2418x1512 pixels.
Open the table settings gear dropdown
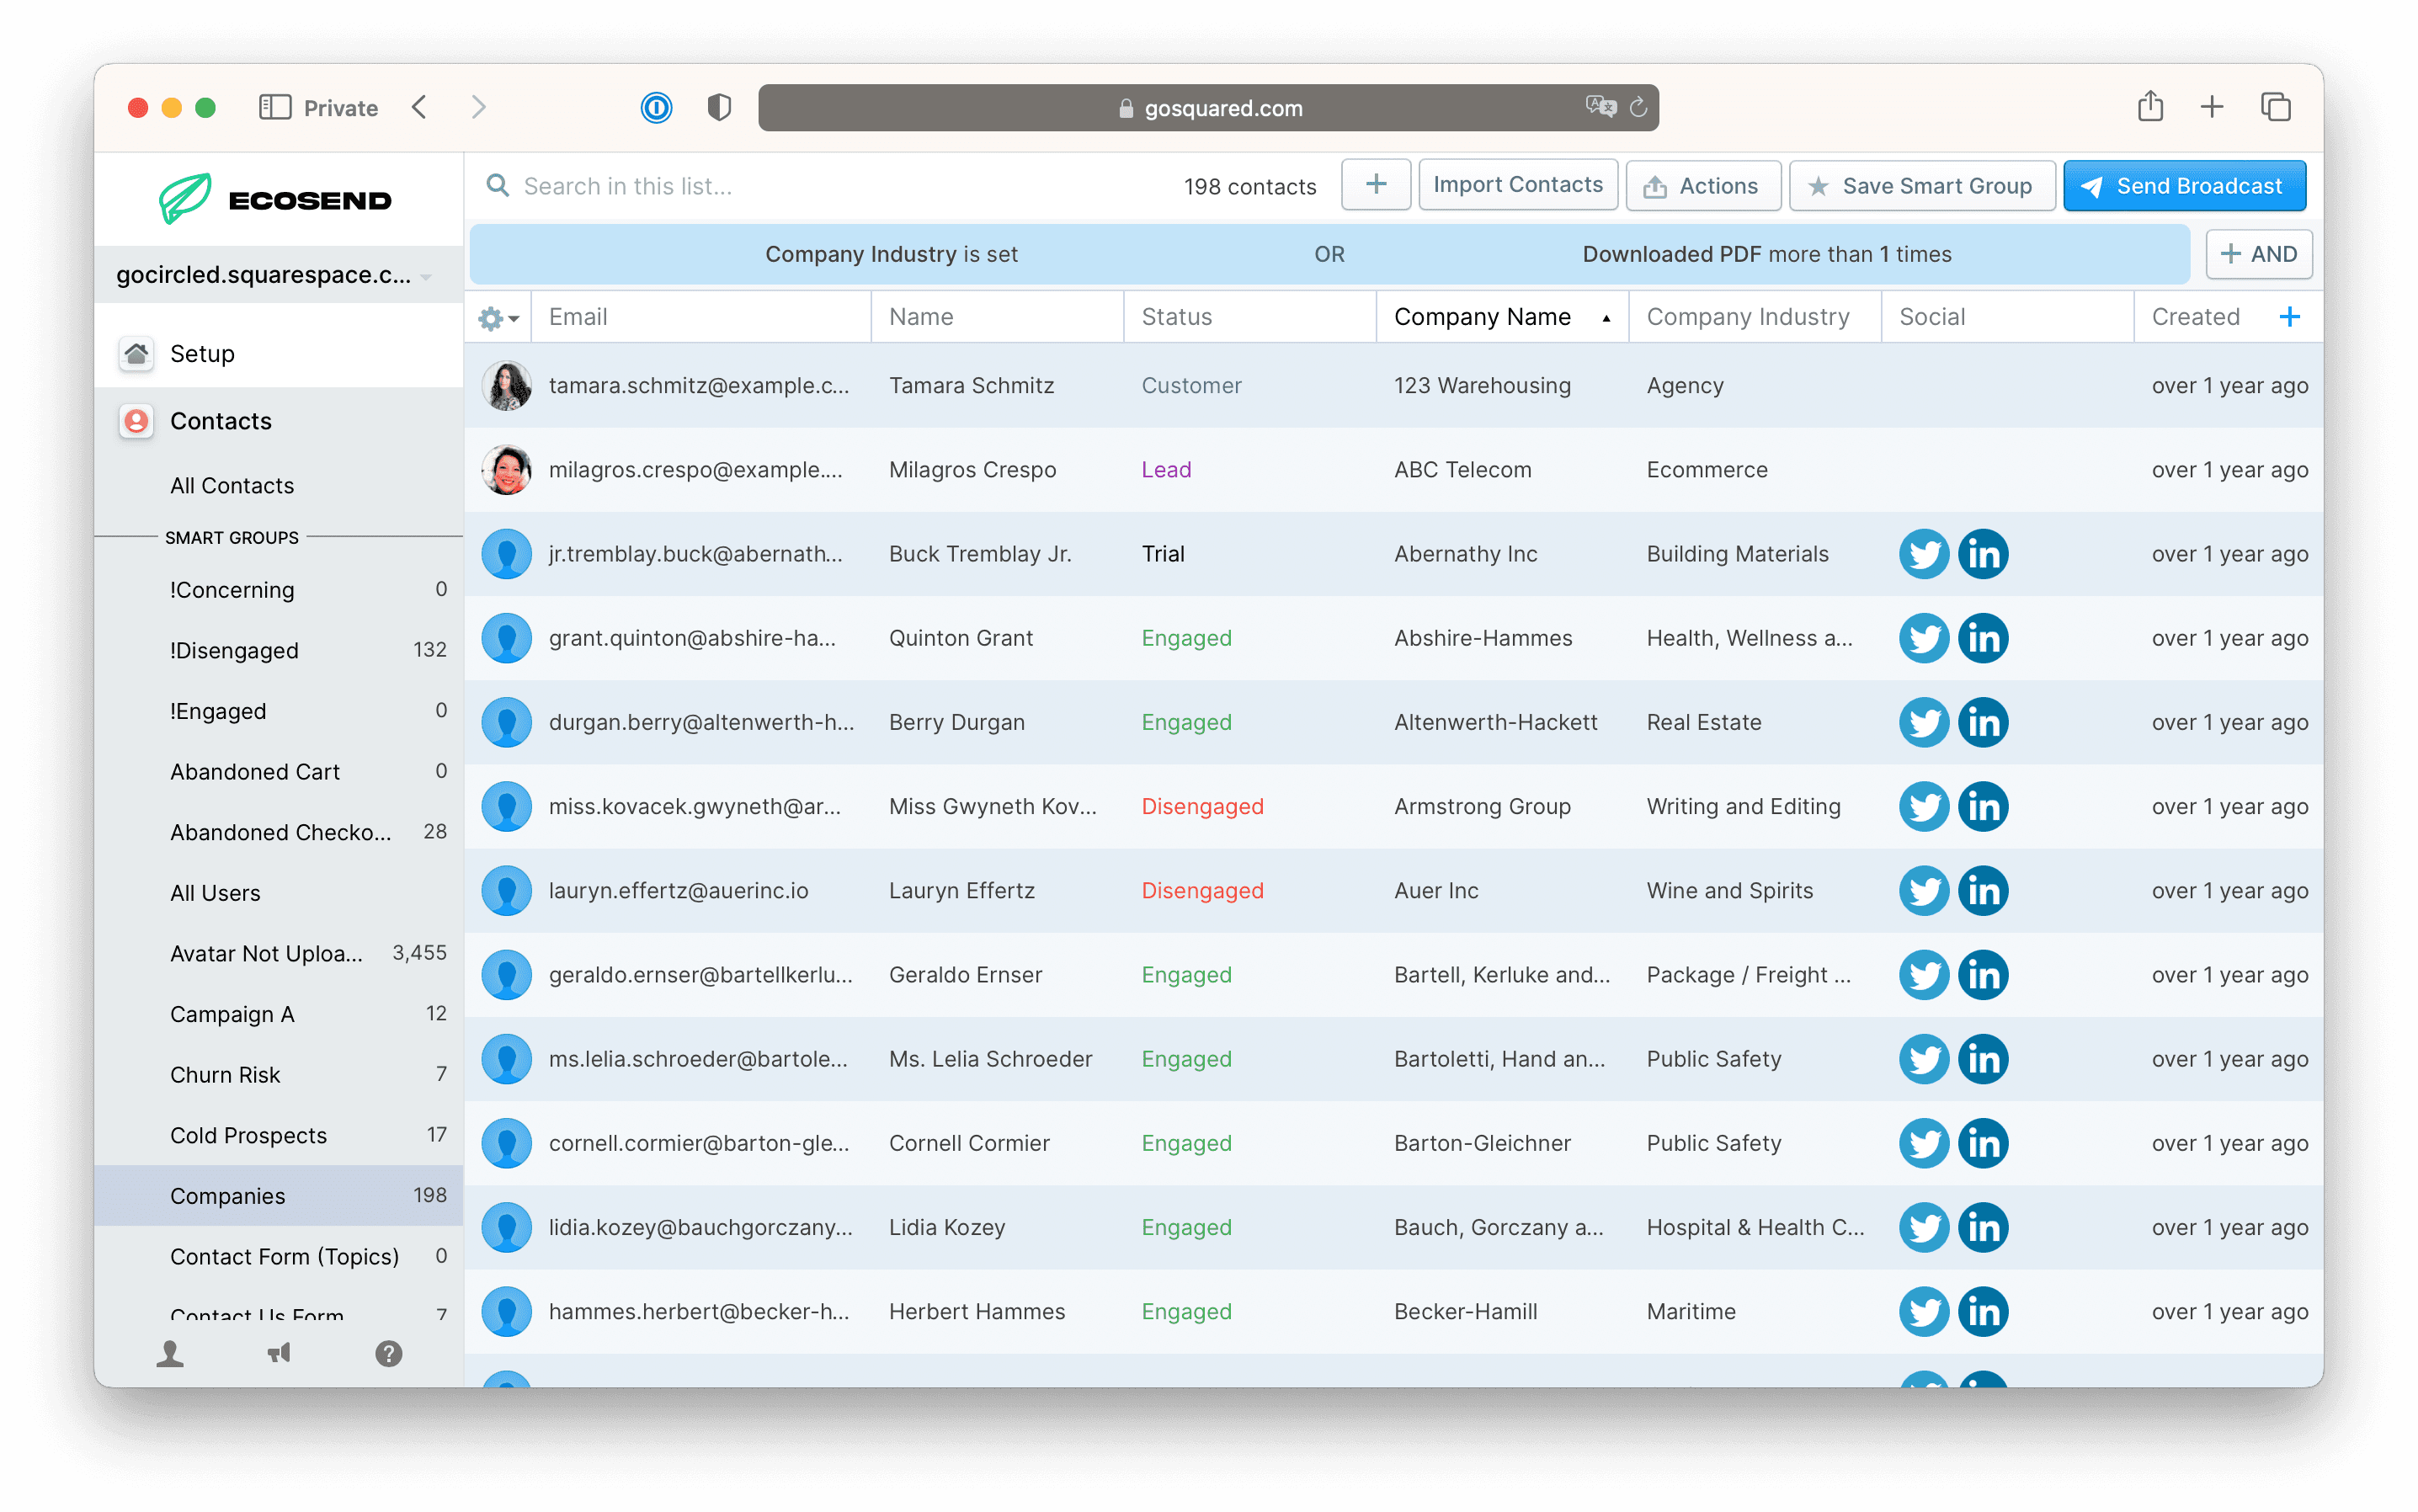click(x=497, y=318)
